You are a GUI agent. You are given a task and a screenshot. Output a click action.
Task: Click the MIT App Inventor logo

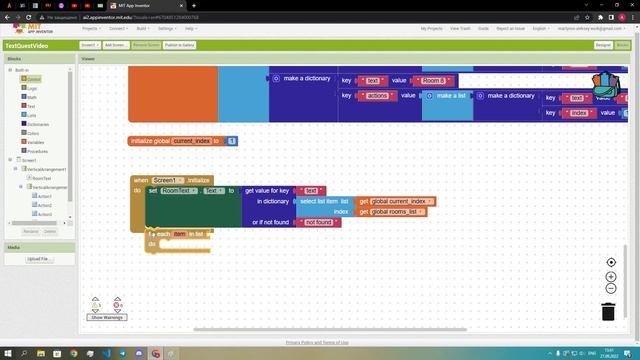coord(33,29)
